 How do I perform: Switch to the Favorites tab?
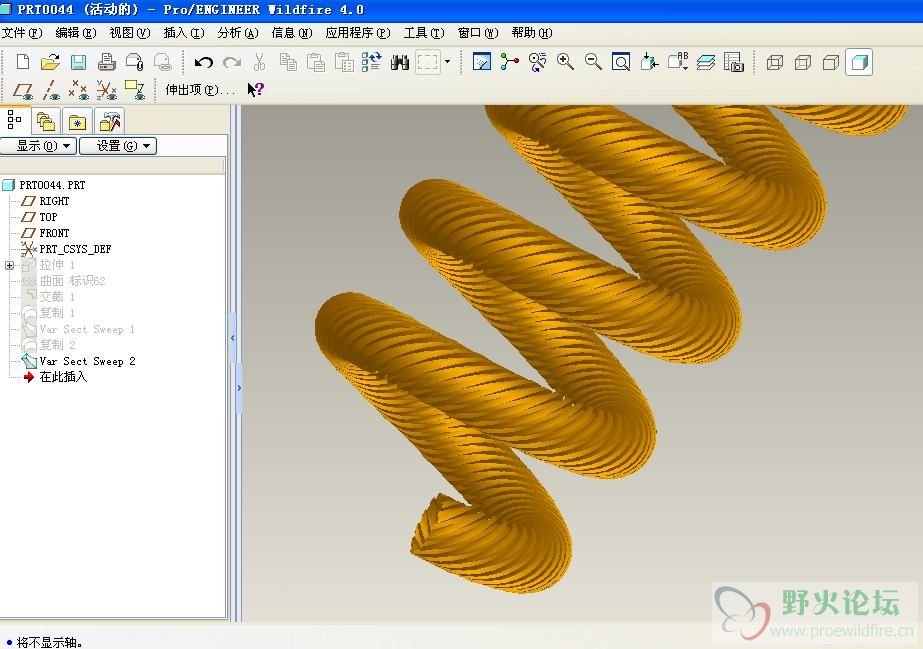click(x=78, y=121)
